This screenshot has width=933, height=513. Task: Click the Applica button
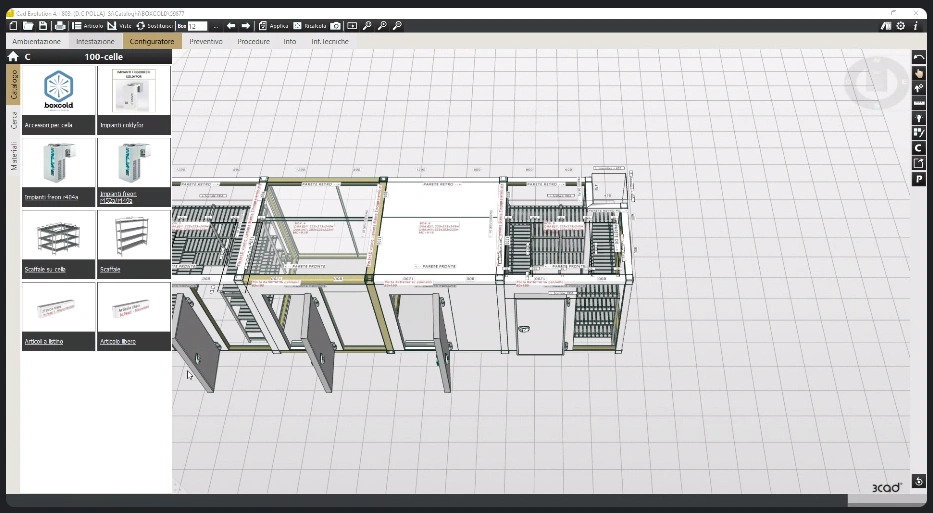pos(273,26)
